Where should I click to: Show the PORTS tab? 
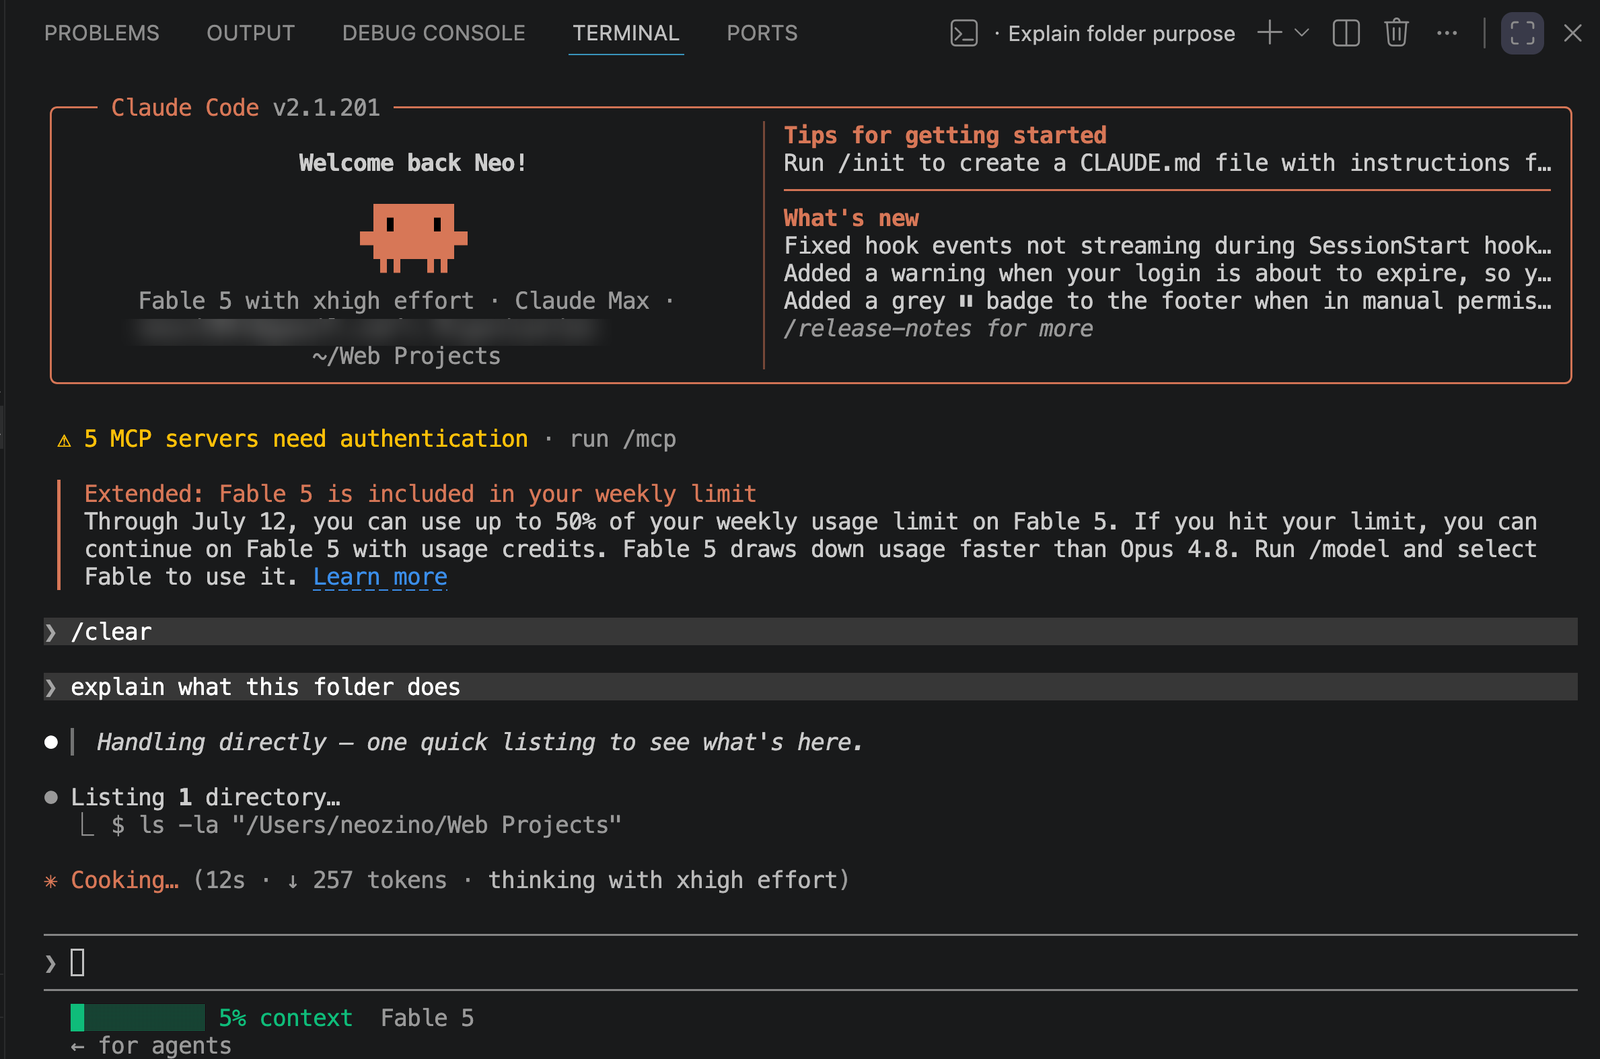coord(762,33)
